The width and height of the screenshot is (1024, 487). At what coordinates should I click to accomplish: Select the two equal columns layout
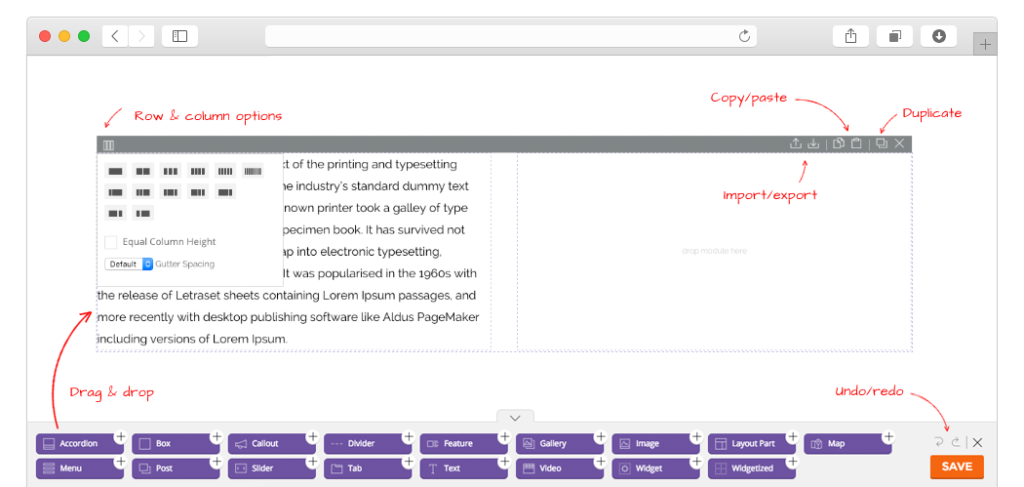click(143, 171)
